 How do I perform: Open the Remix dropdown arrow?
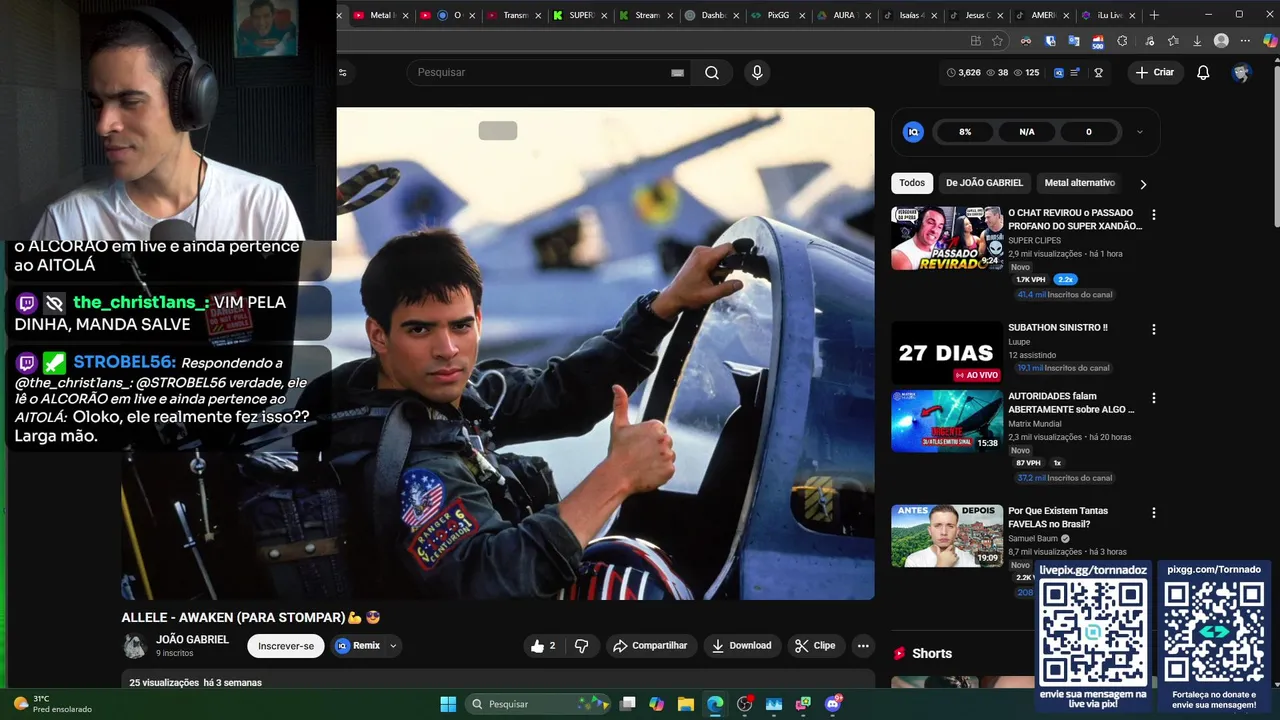393,646
